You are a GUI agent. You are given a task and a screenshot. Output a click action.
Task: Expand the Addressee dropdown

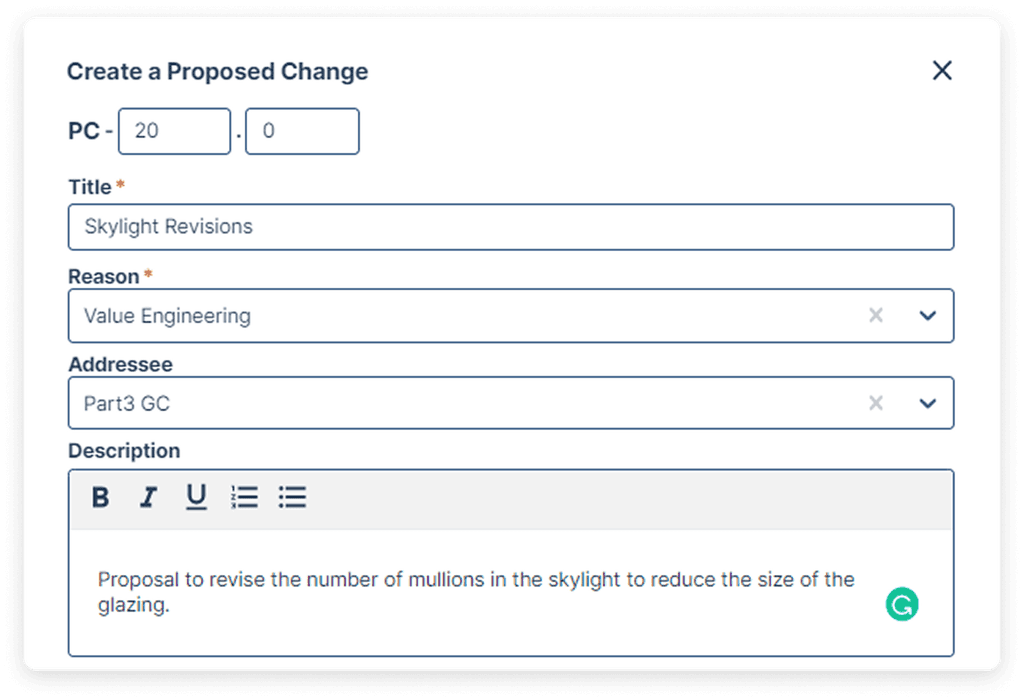click(929, 403)
